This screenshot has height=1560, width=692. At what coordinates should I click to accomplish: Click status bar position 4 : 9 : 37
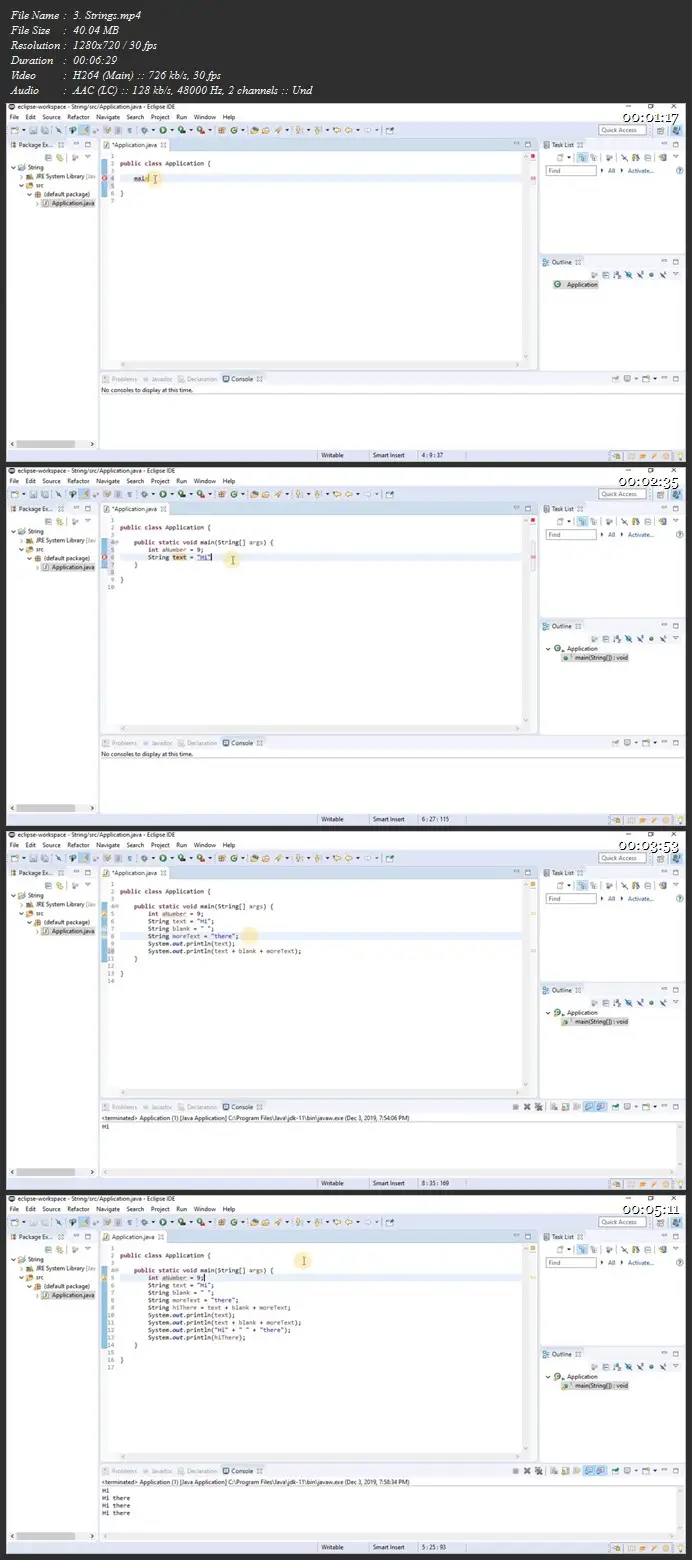point(433,455)
